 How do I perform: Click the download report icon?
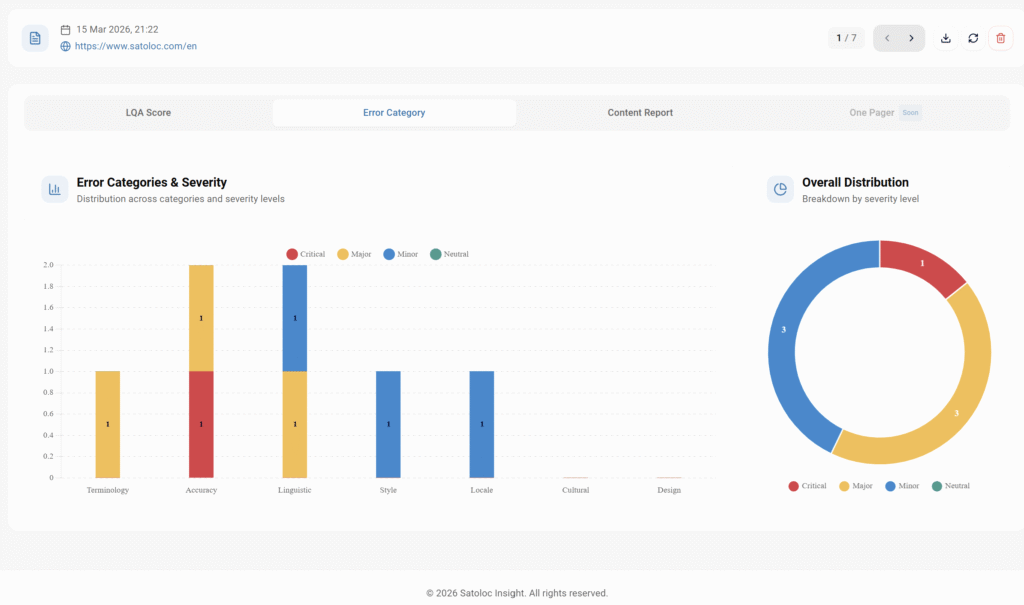[945, 38]
